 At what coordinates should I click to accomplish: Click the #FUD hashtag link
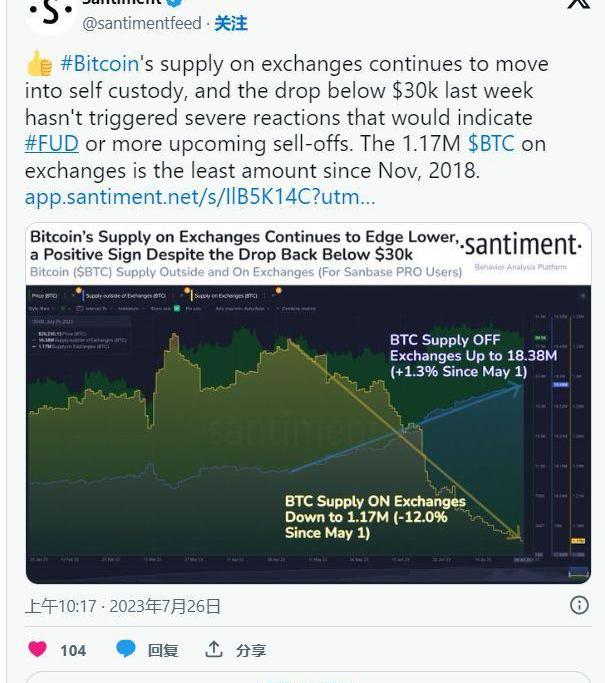pyautogui.click(x=52, y=144)
